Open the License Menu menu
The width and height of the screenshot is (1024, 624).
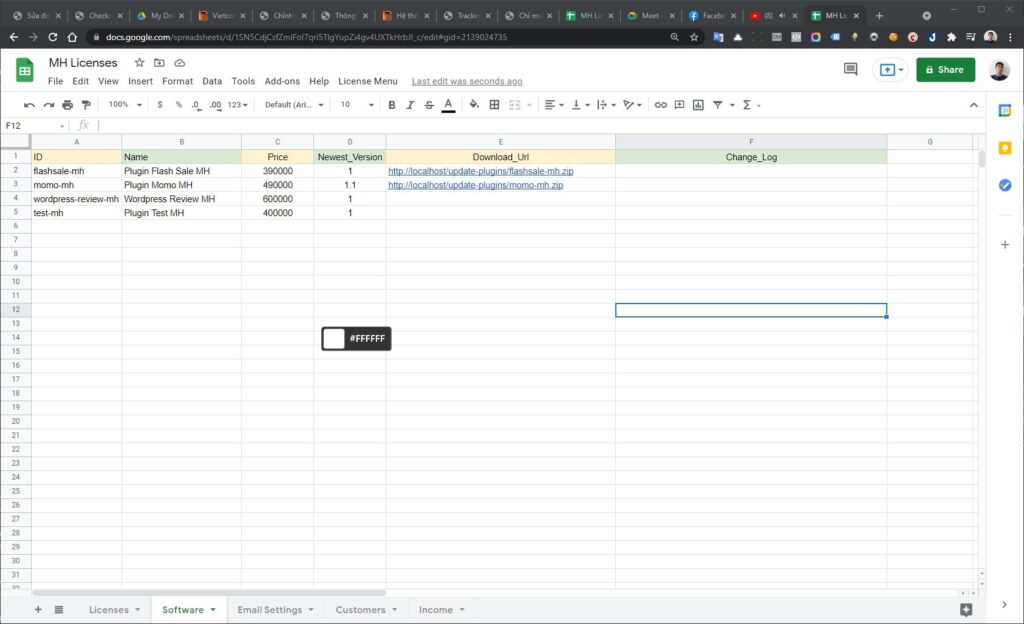(367, 81)
